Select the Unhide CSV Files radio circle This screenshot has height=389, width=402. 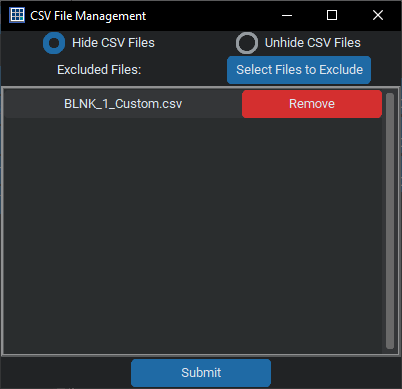(x=247, y=43)
